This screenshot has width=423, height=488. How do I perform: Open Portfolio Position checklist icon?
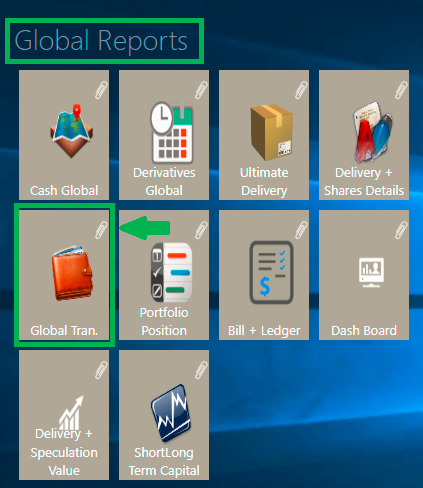[x=171, y=272]
